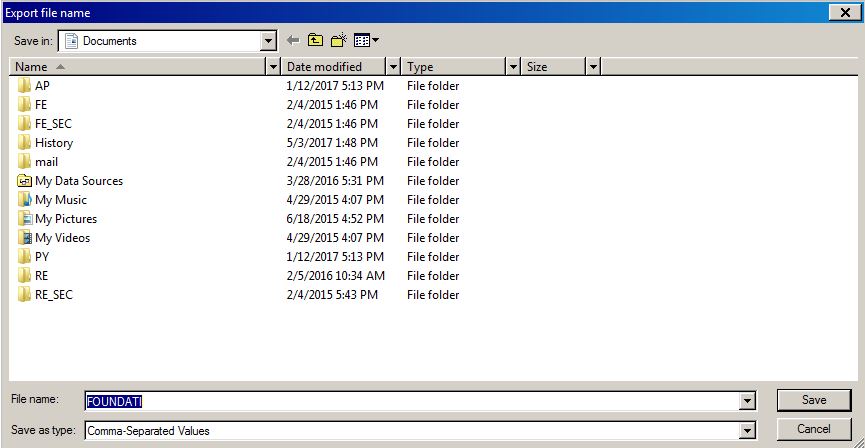Close the Export file name dialog
This screenshot has height=448, width=865.
point(845,12)
